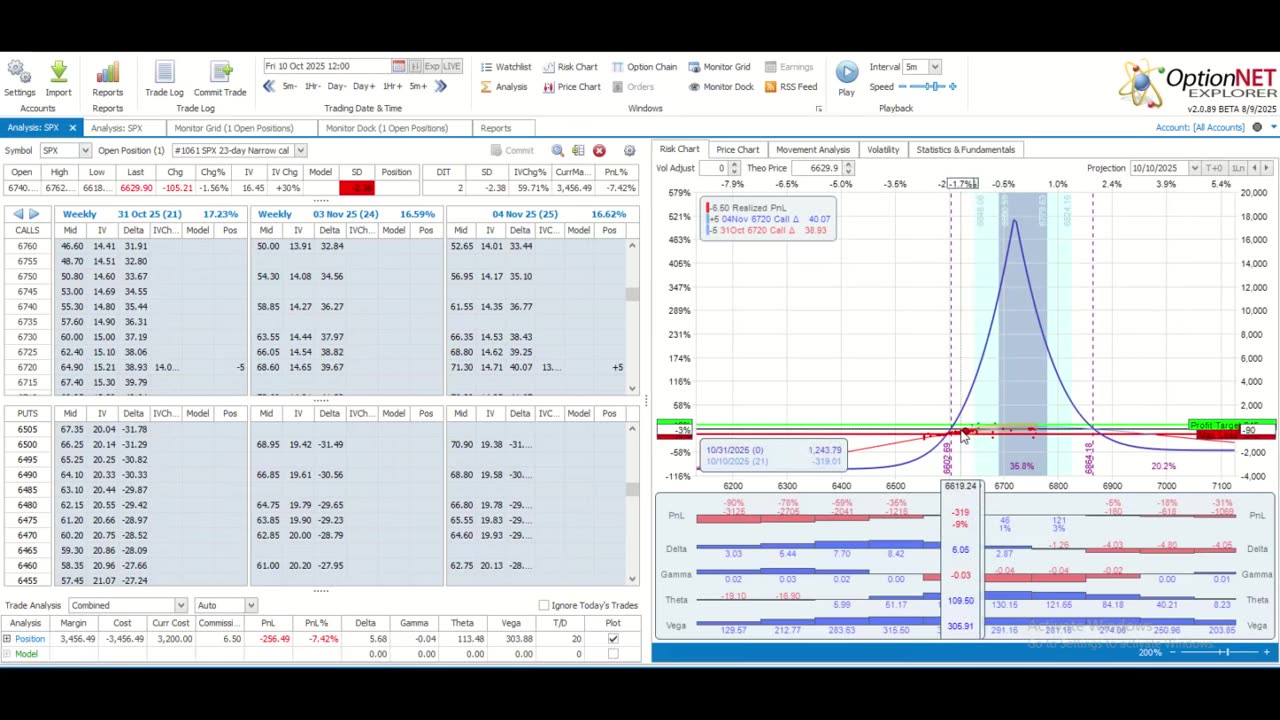Screen dimensions: 1280x720
Task: Open the Symbol SPX dropdown
Action: coord(85,150)
